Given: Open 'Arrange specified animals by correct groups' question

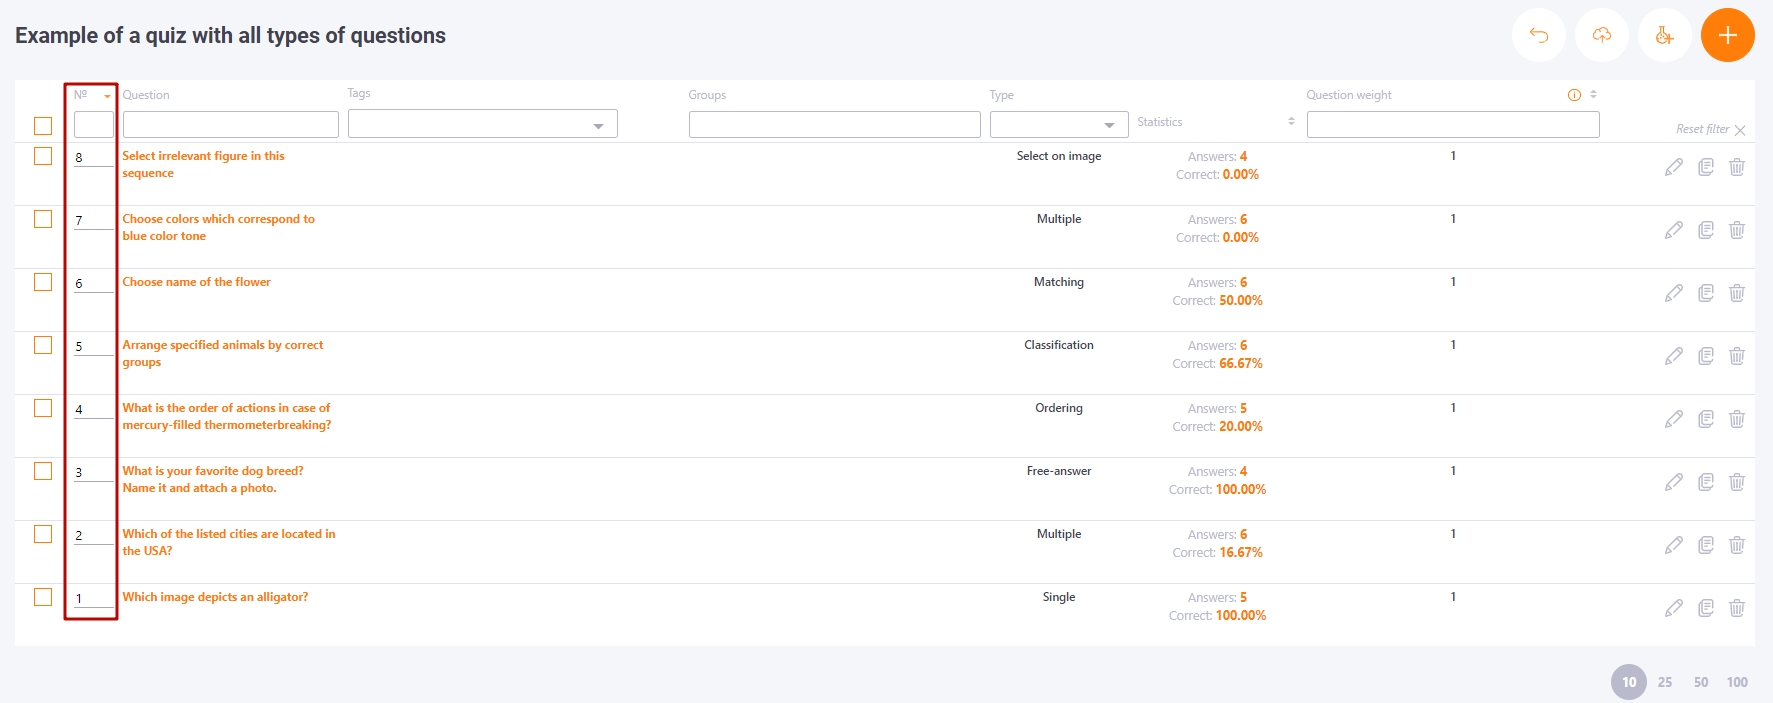Looking at the screenshot, I should [222, 353].
